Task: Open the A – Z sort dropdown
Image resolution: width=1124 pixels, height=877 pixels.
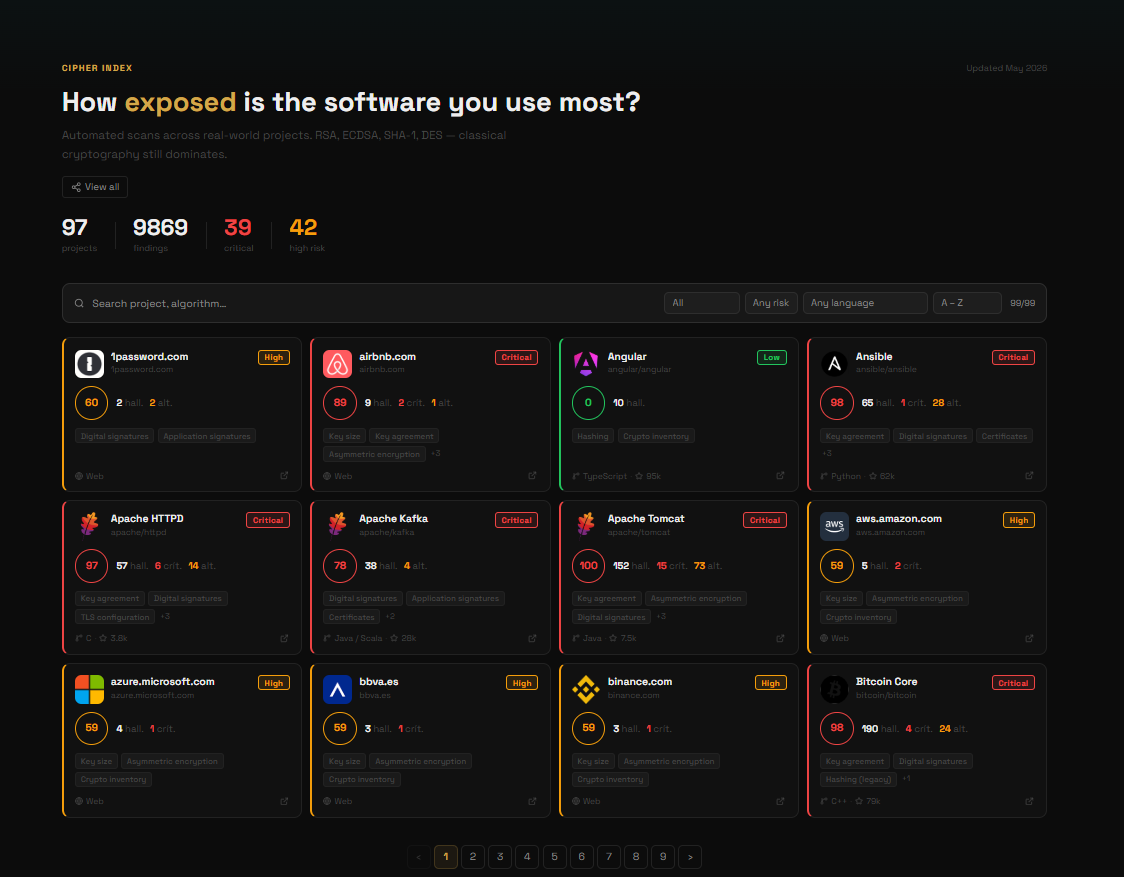Action: [967, 303]
